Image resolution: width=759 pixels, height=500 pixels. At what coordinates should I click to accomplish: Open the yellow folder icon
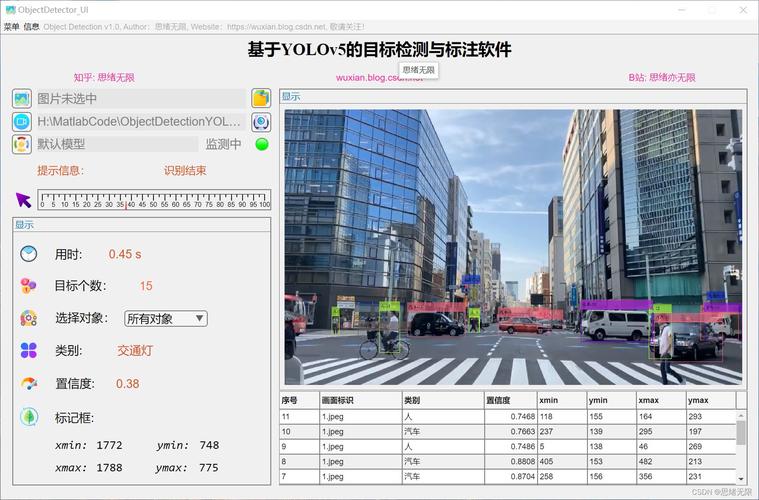(x=261, y=98)
